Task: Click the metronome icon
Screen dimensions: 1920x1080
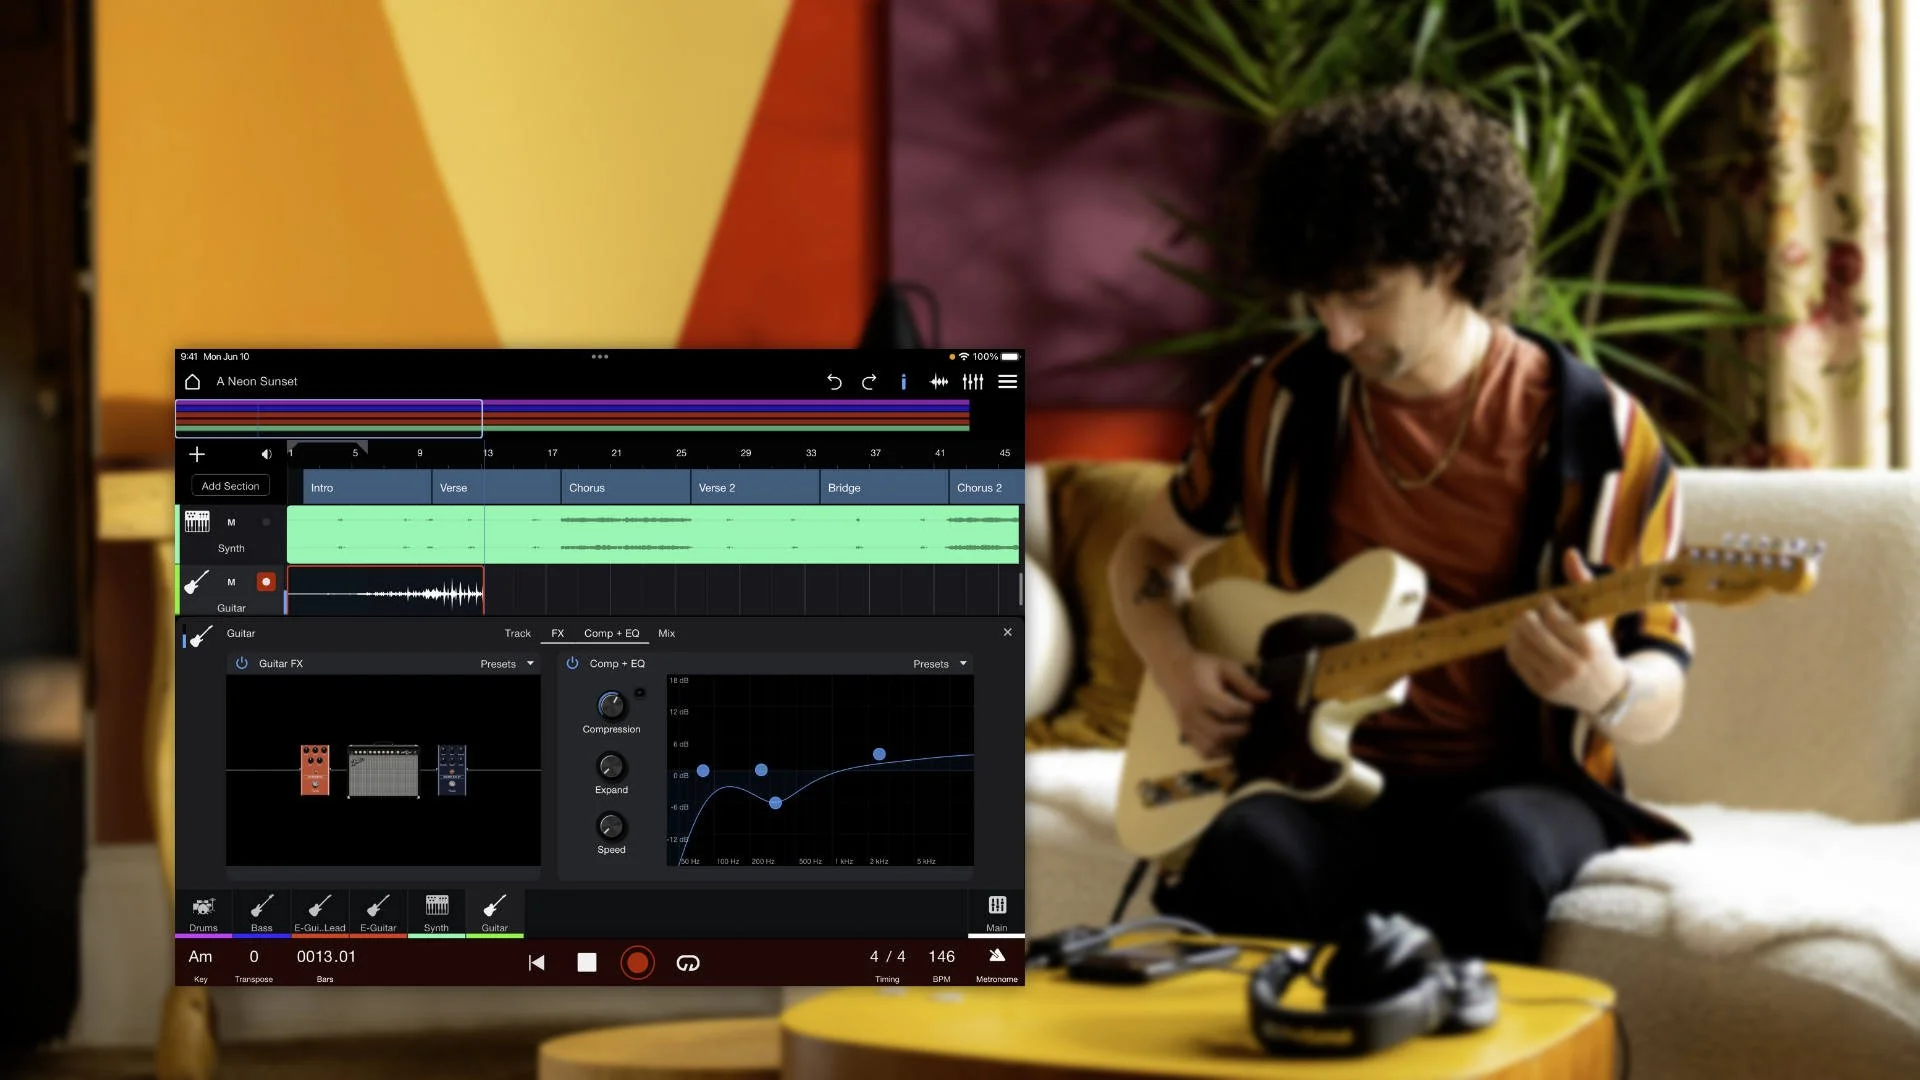Action: (x=997, y=957)
